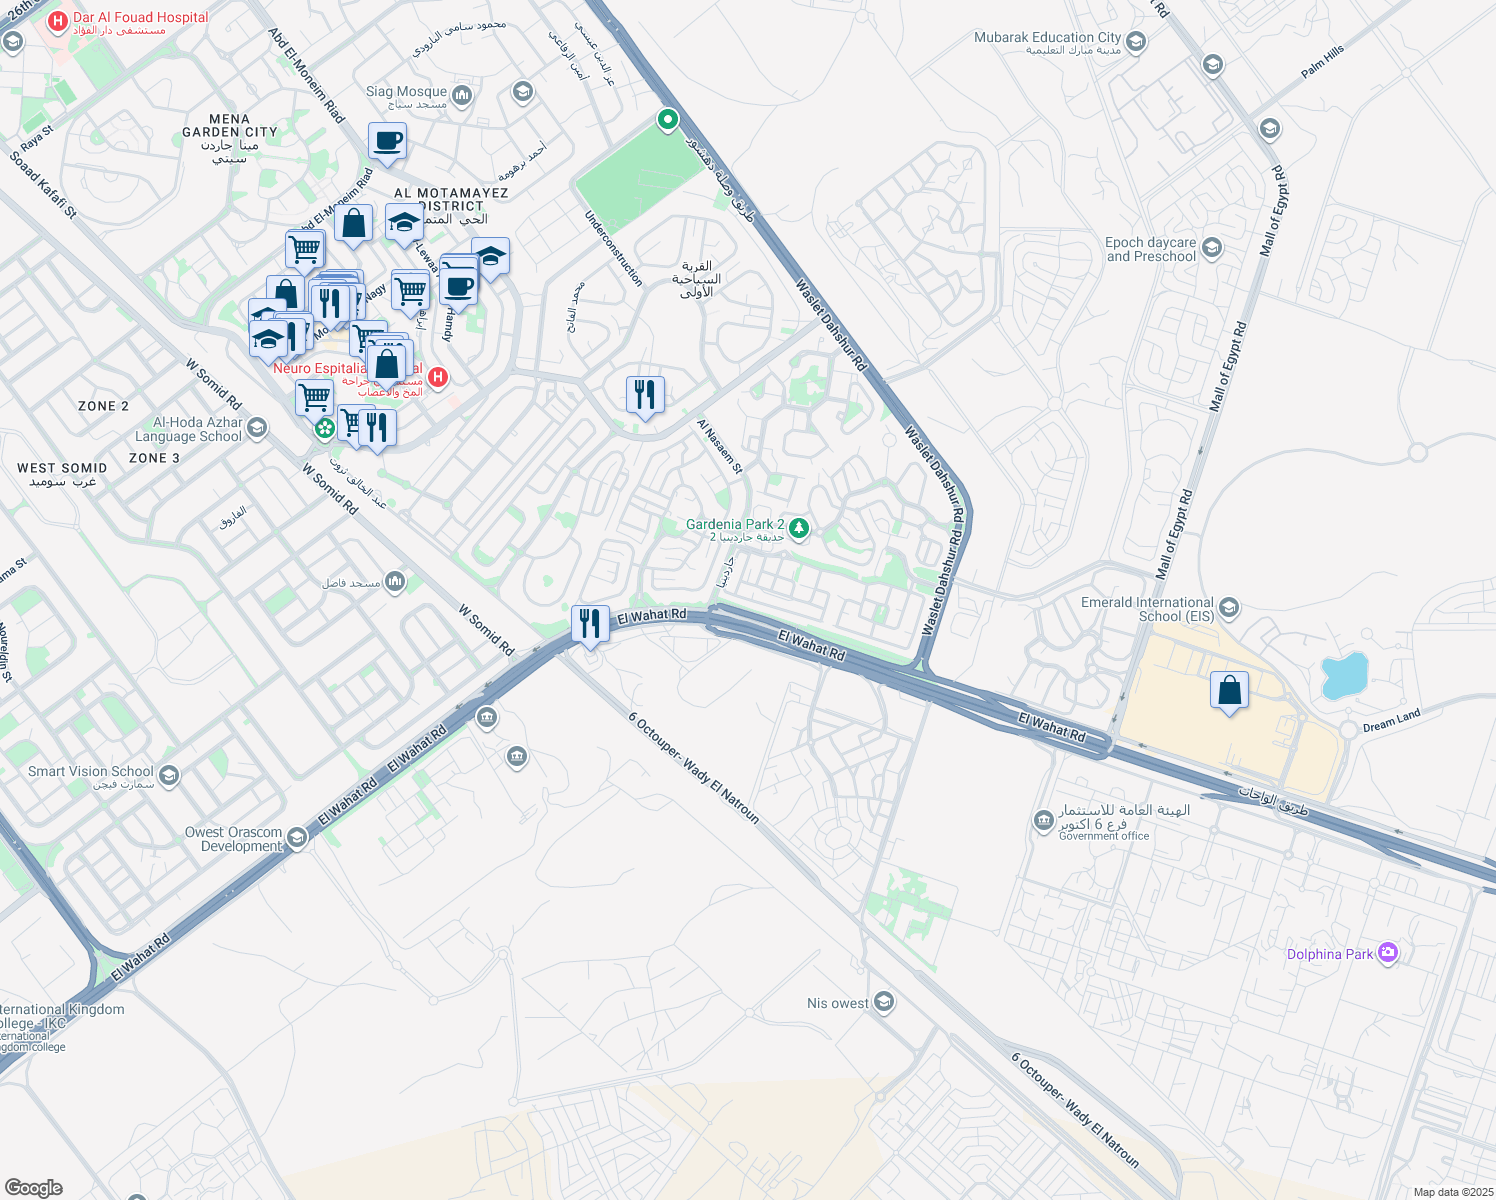
Task: Click the Map data ©2025 attribution
Action: [1453, 1192]
